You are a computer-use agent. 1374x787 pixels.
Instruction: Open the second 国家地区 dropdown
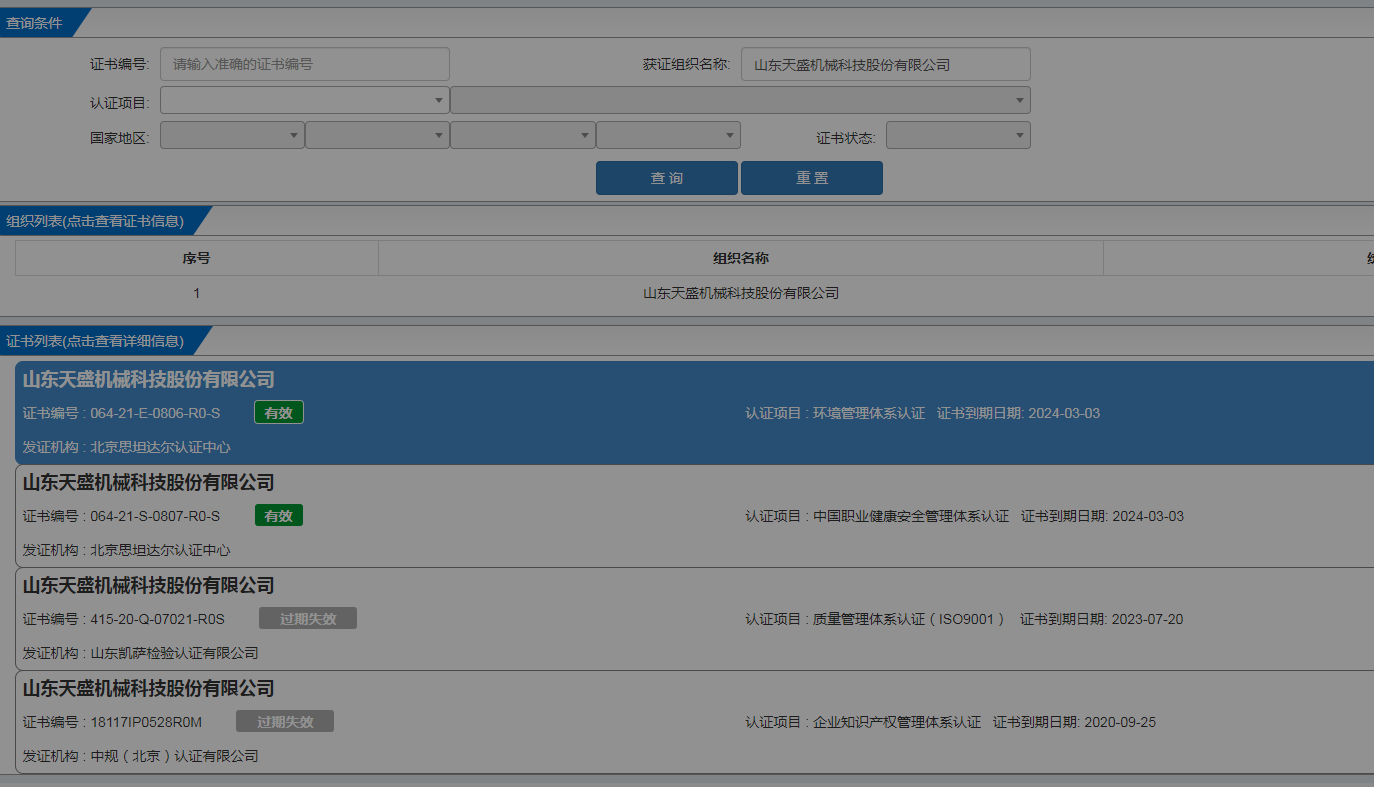pos(377,135)
